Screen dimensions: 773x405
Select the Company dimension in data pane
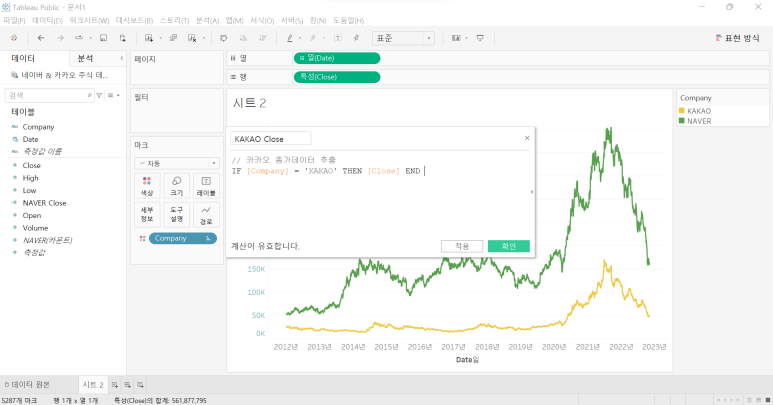38,127
